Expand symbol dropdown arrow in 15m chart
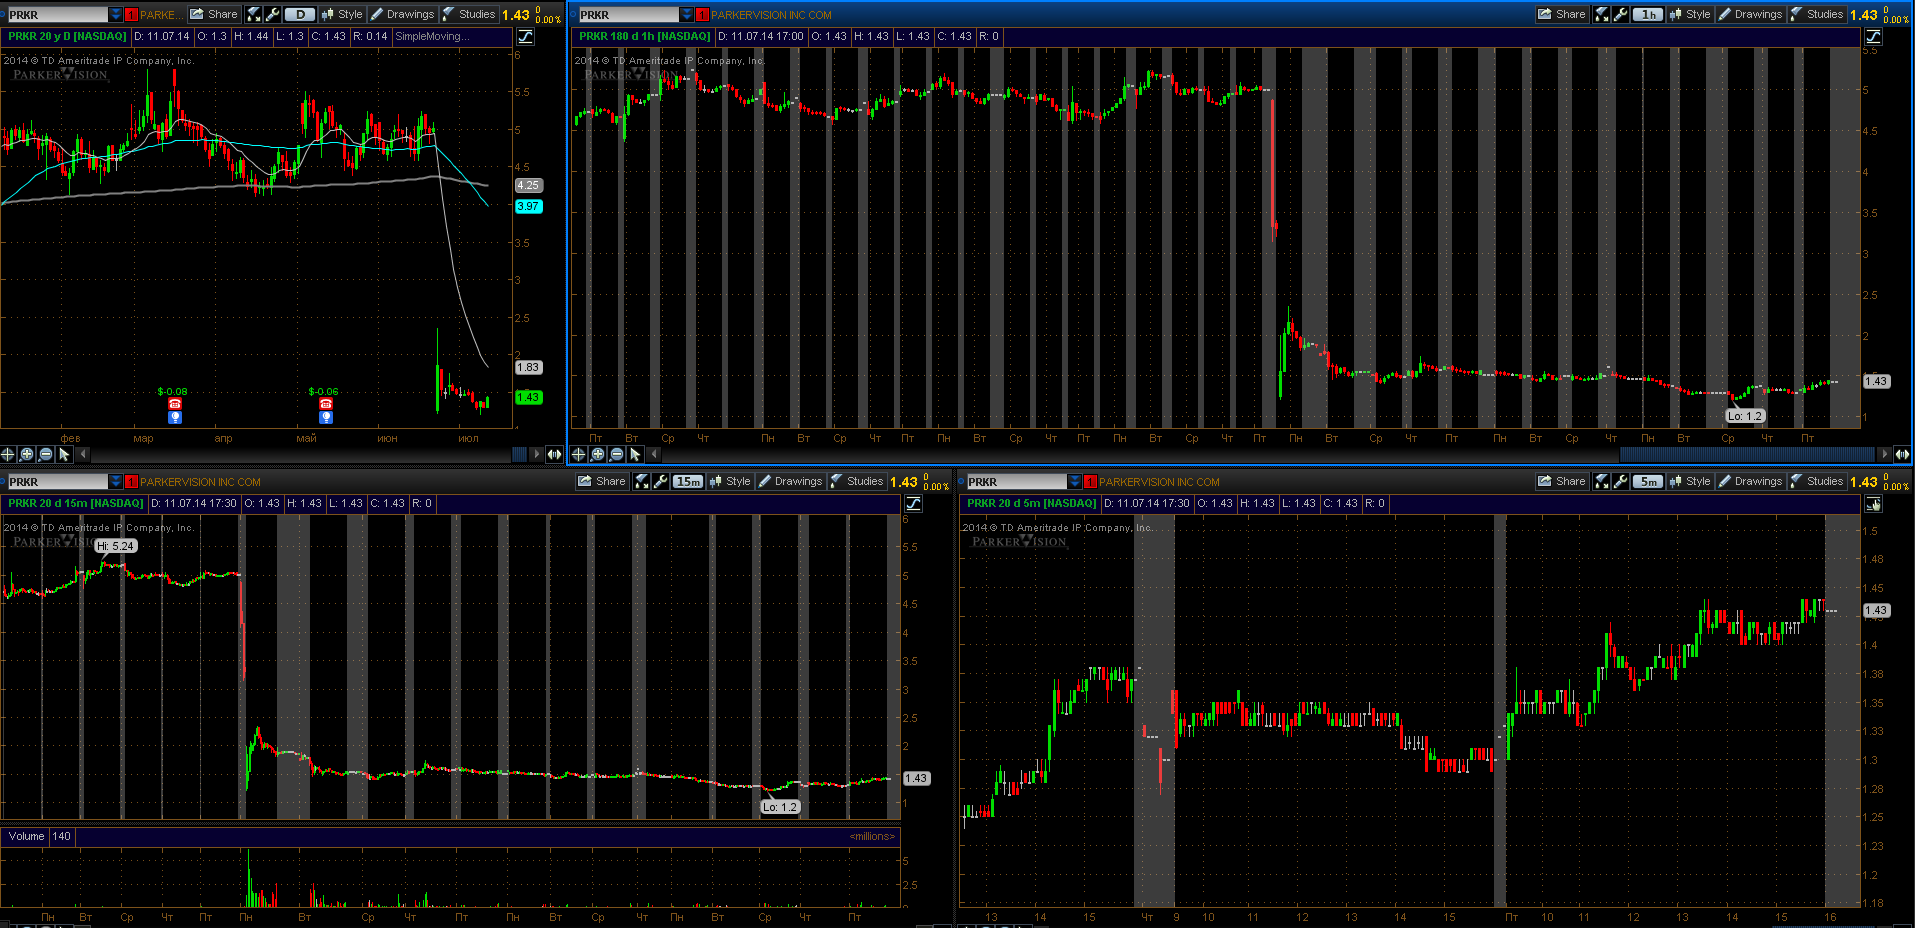This screenshot has width=1915, height=928. click(116, 481)
